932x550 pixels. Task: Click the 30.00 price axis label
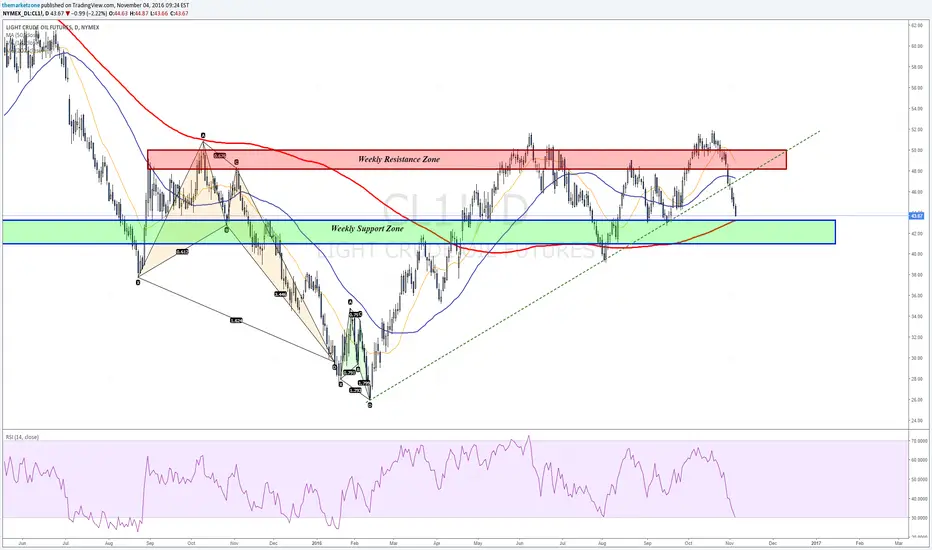(917, 359)
